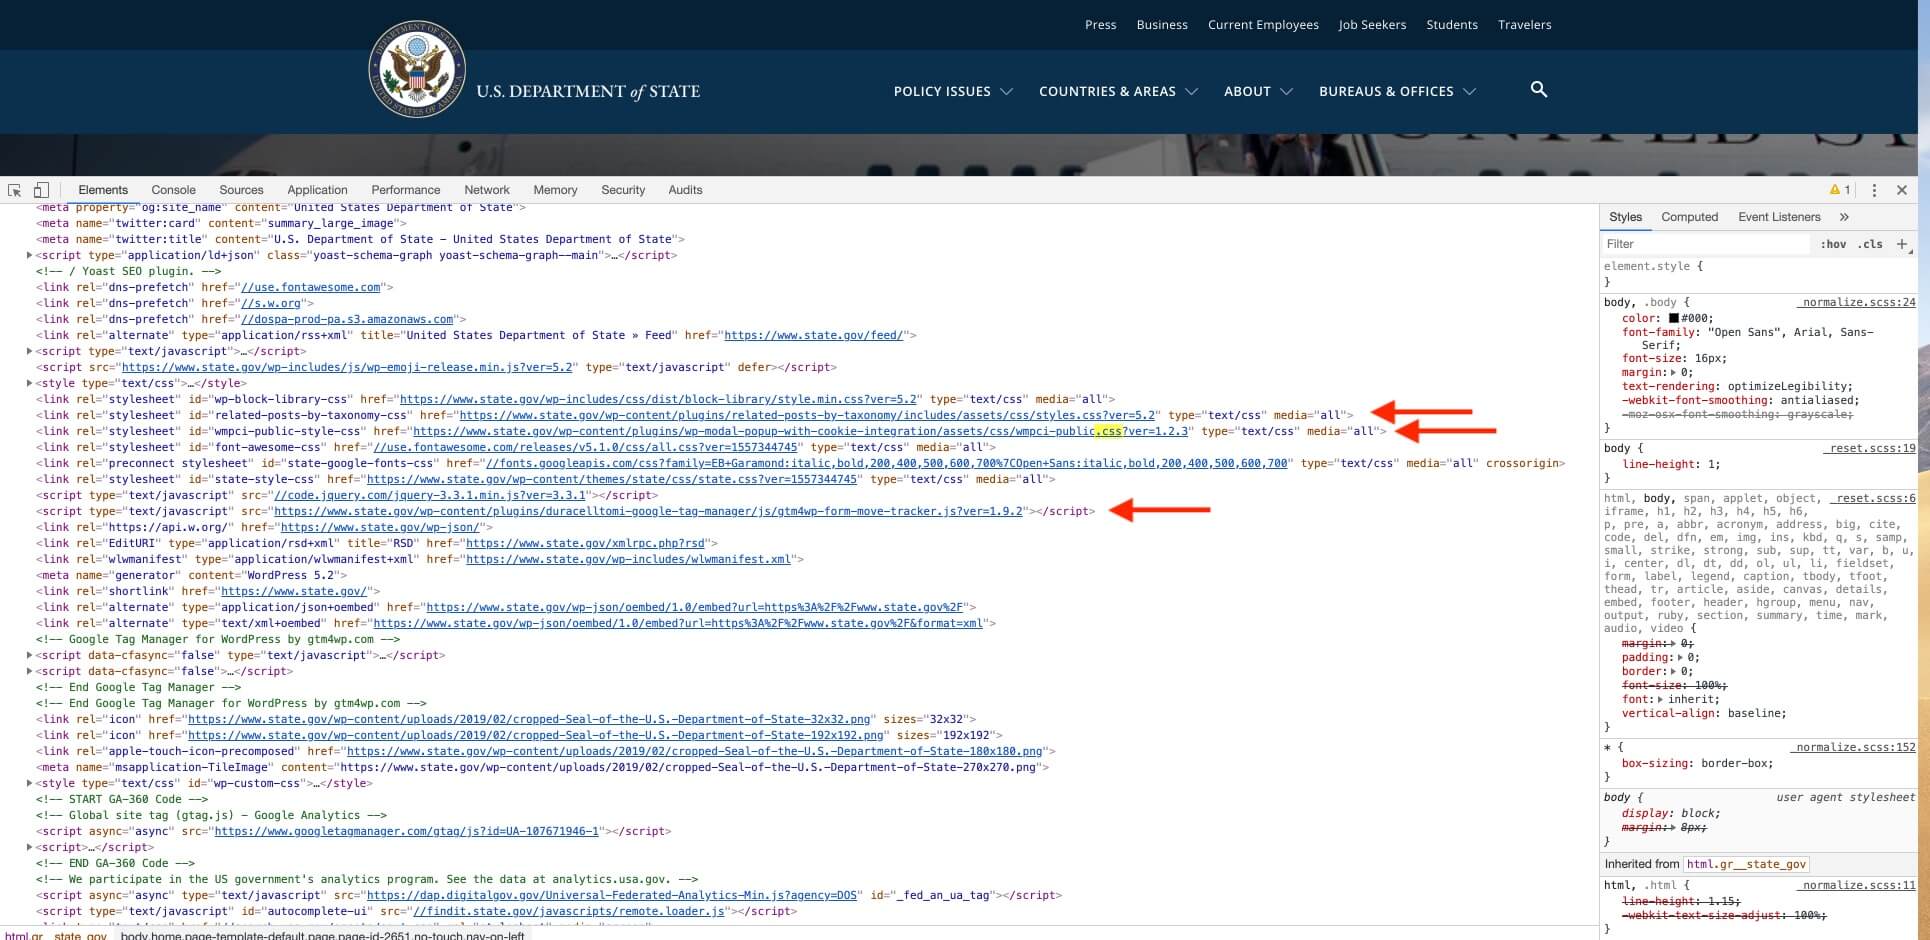Show more Styles pane tabs chevron

tap(1844, 217)
